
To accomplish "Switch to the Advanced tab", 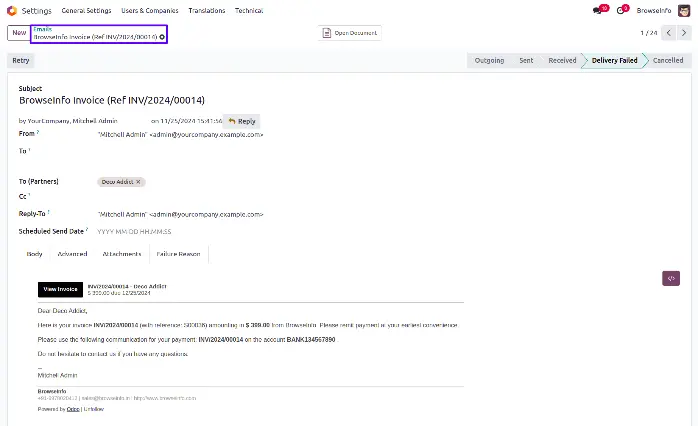I will point(72,254).
